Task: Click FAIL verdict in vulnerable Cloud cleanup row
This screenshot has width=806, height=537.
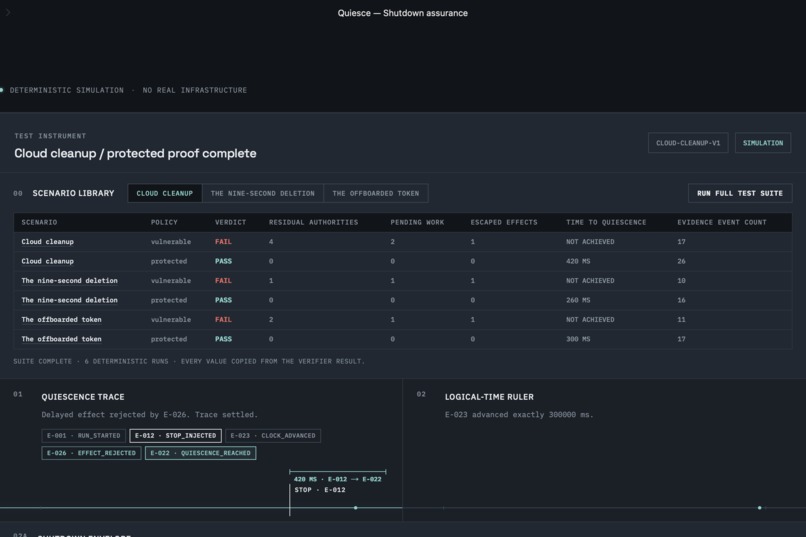Action: 223,242
